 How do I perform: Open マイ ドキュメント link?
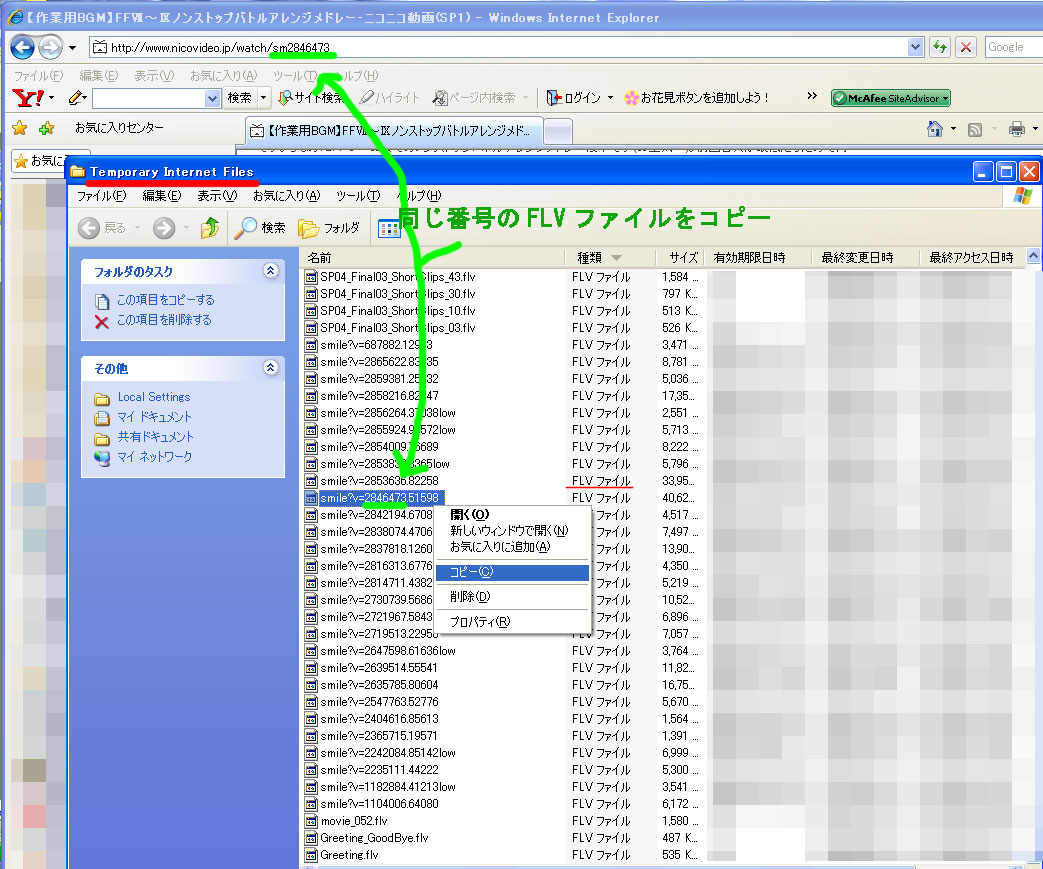[x=154, y=417]
